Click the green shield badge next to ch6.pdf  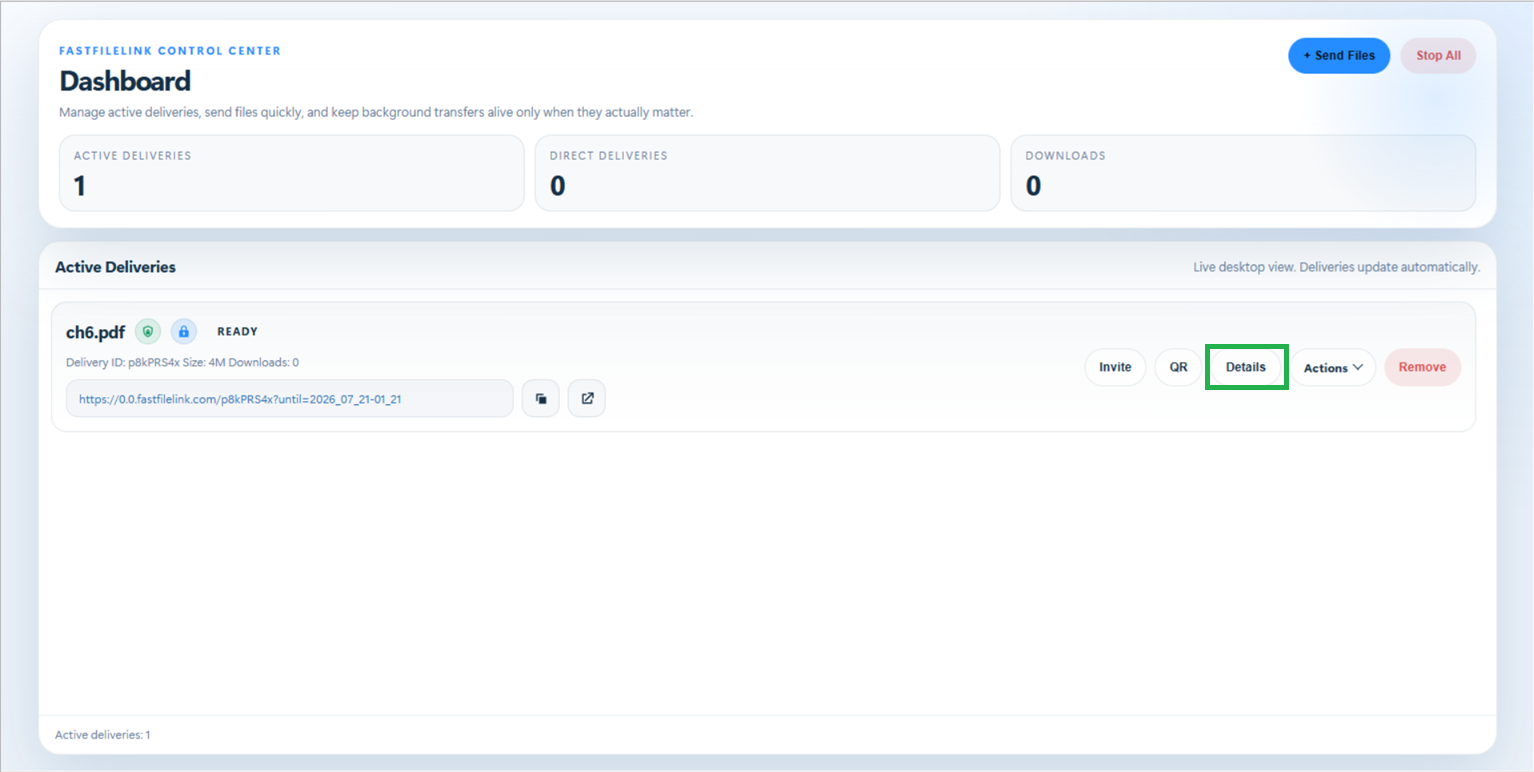click(x=148, y=331)
